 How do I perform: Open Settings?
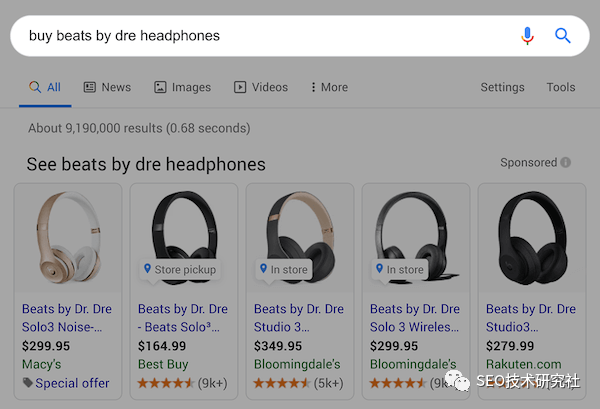click(502, 88)
